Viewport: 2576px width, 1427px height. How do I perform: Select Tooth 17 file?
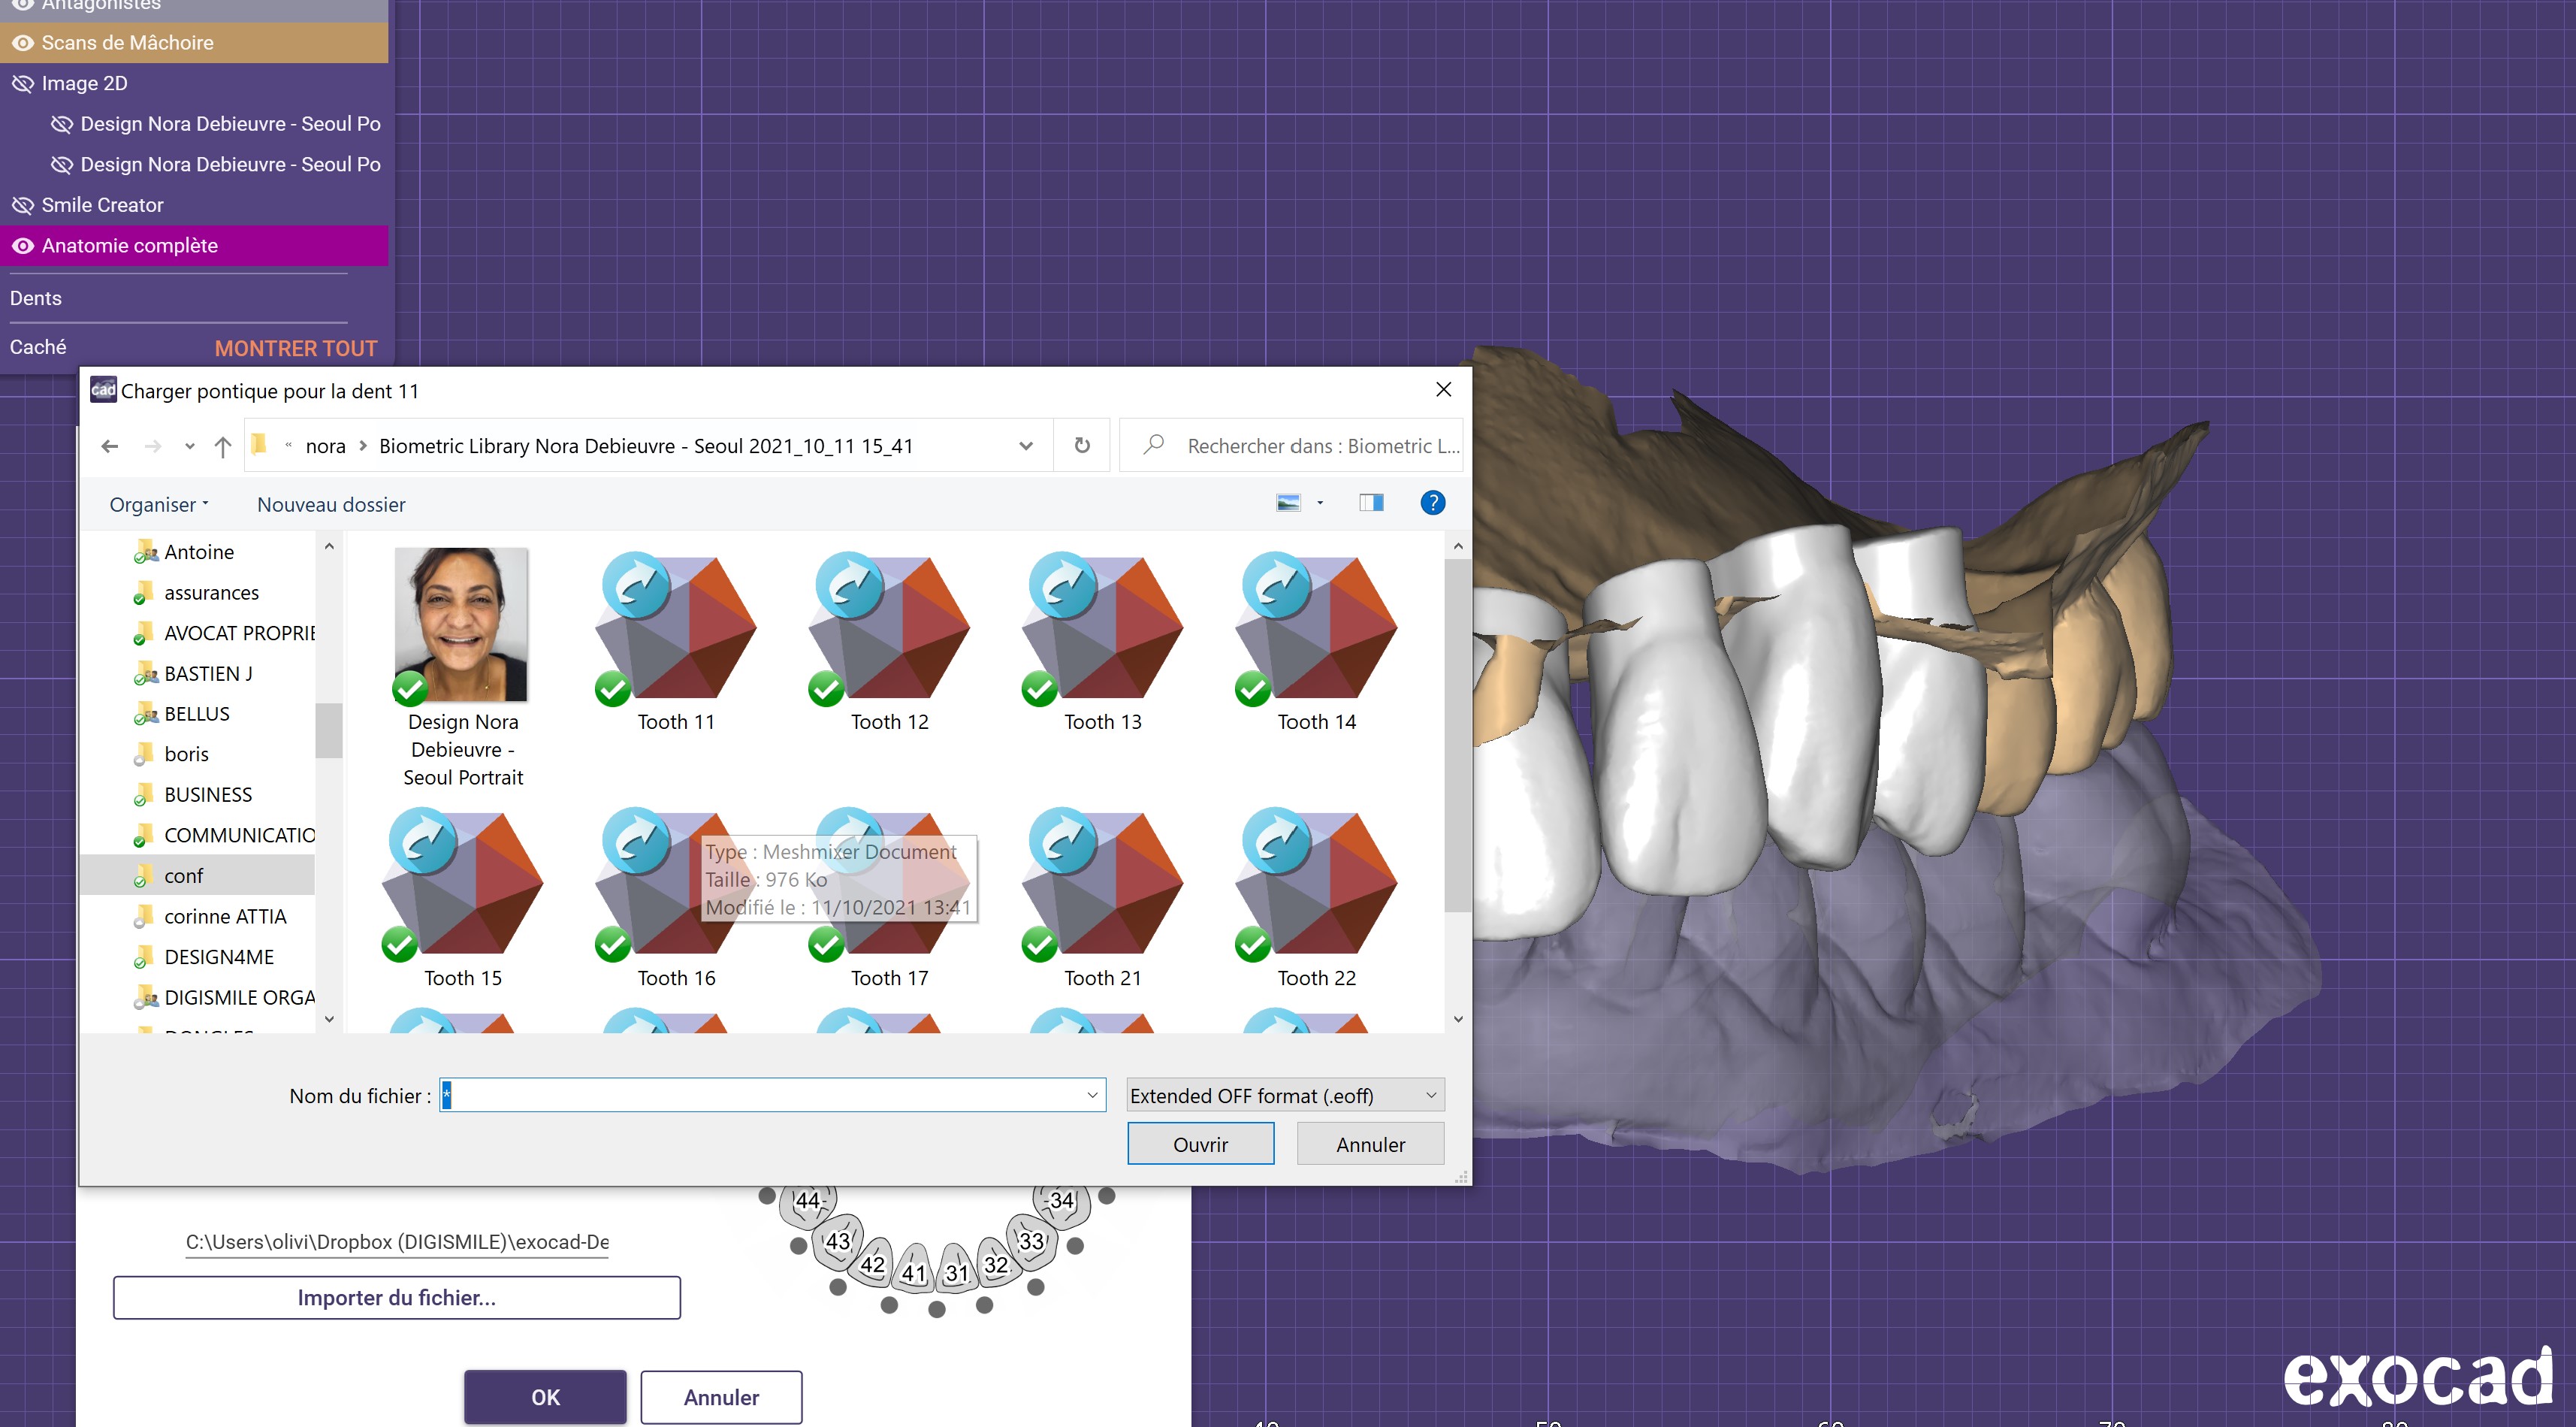click(x=889, y=898)
